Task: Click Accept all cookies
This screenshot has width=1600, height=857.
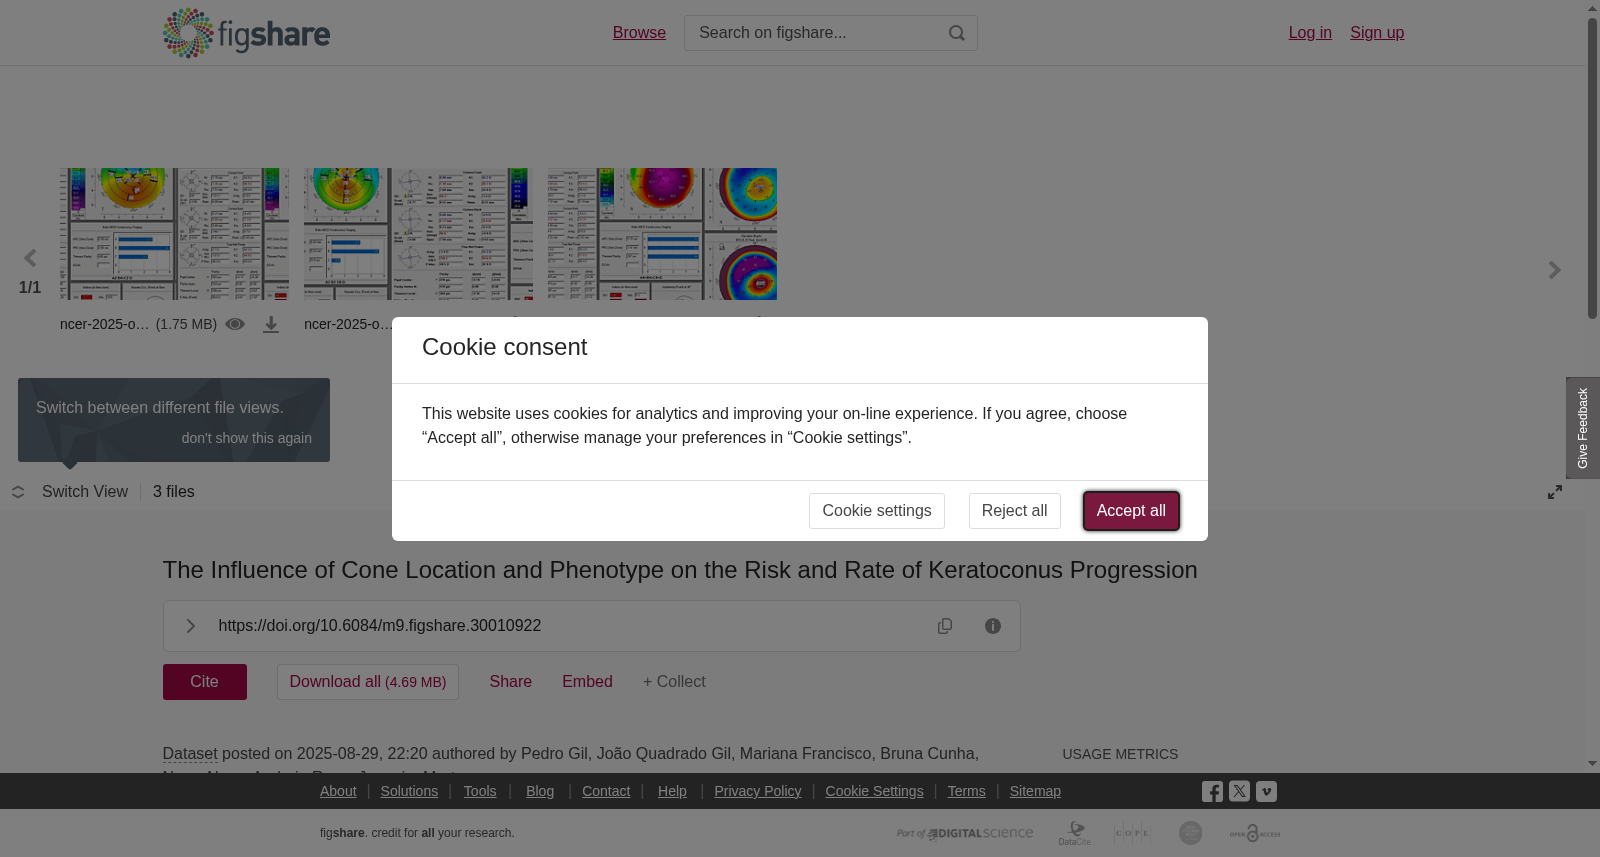Action: [1131, 511]
